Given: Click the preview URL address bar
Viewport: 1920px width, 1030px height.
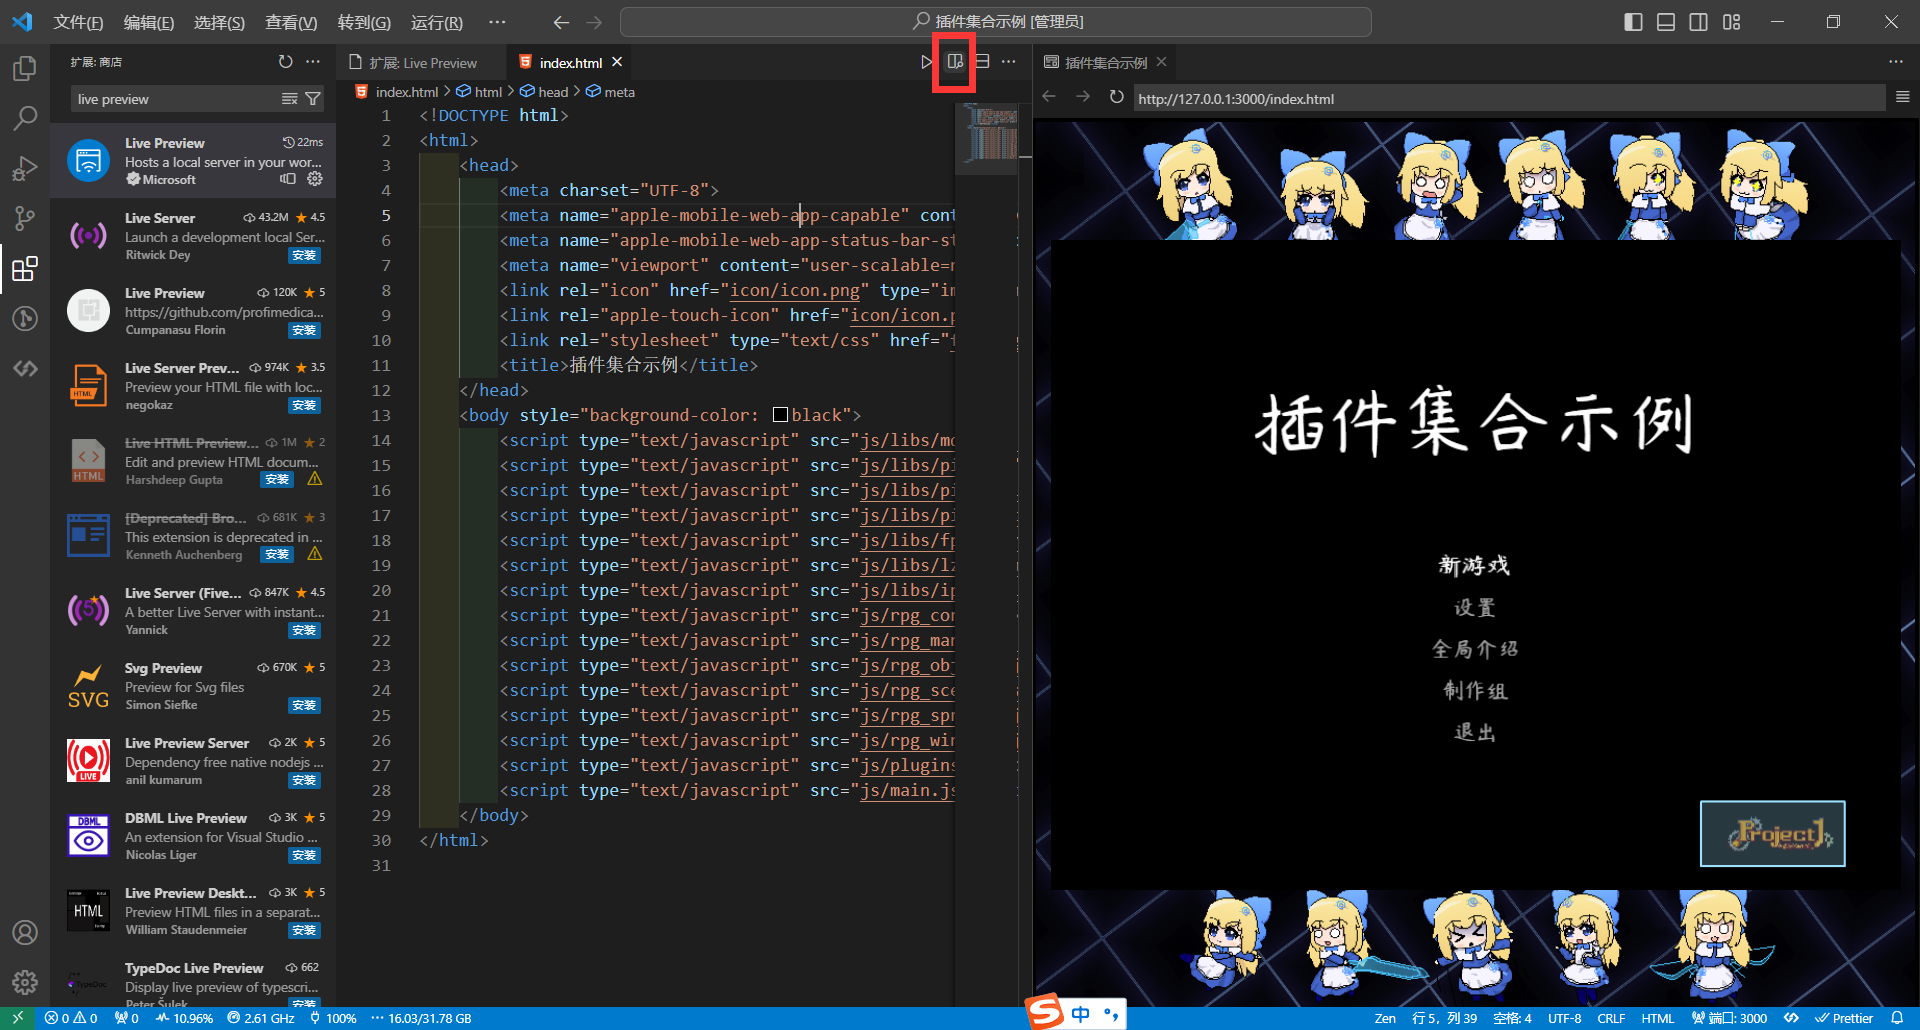Looking at the screenshot, I should (1508, 99).
